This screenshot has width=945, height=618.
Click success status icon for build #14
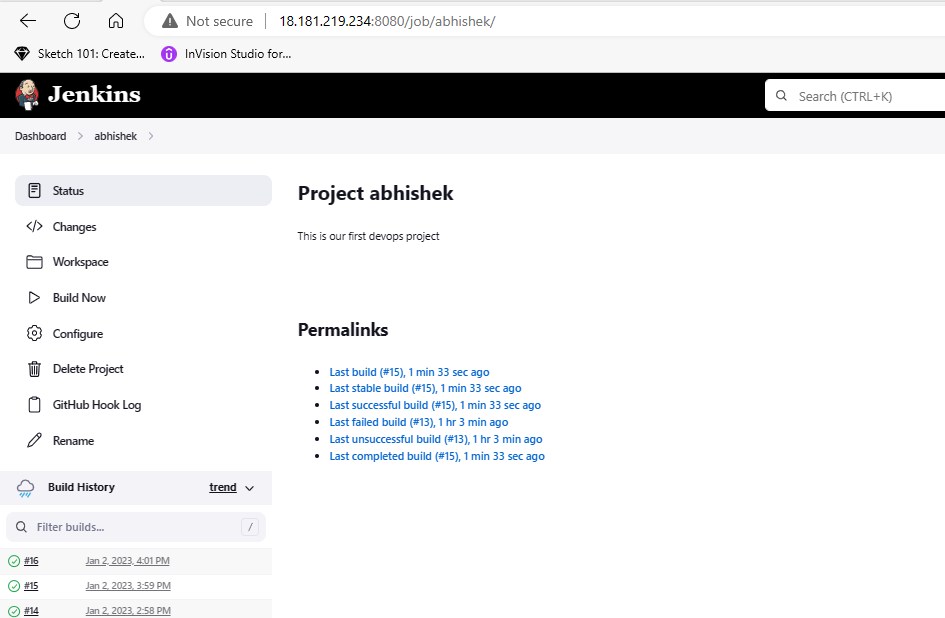click(14, 611)
